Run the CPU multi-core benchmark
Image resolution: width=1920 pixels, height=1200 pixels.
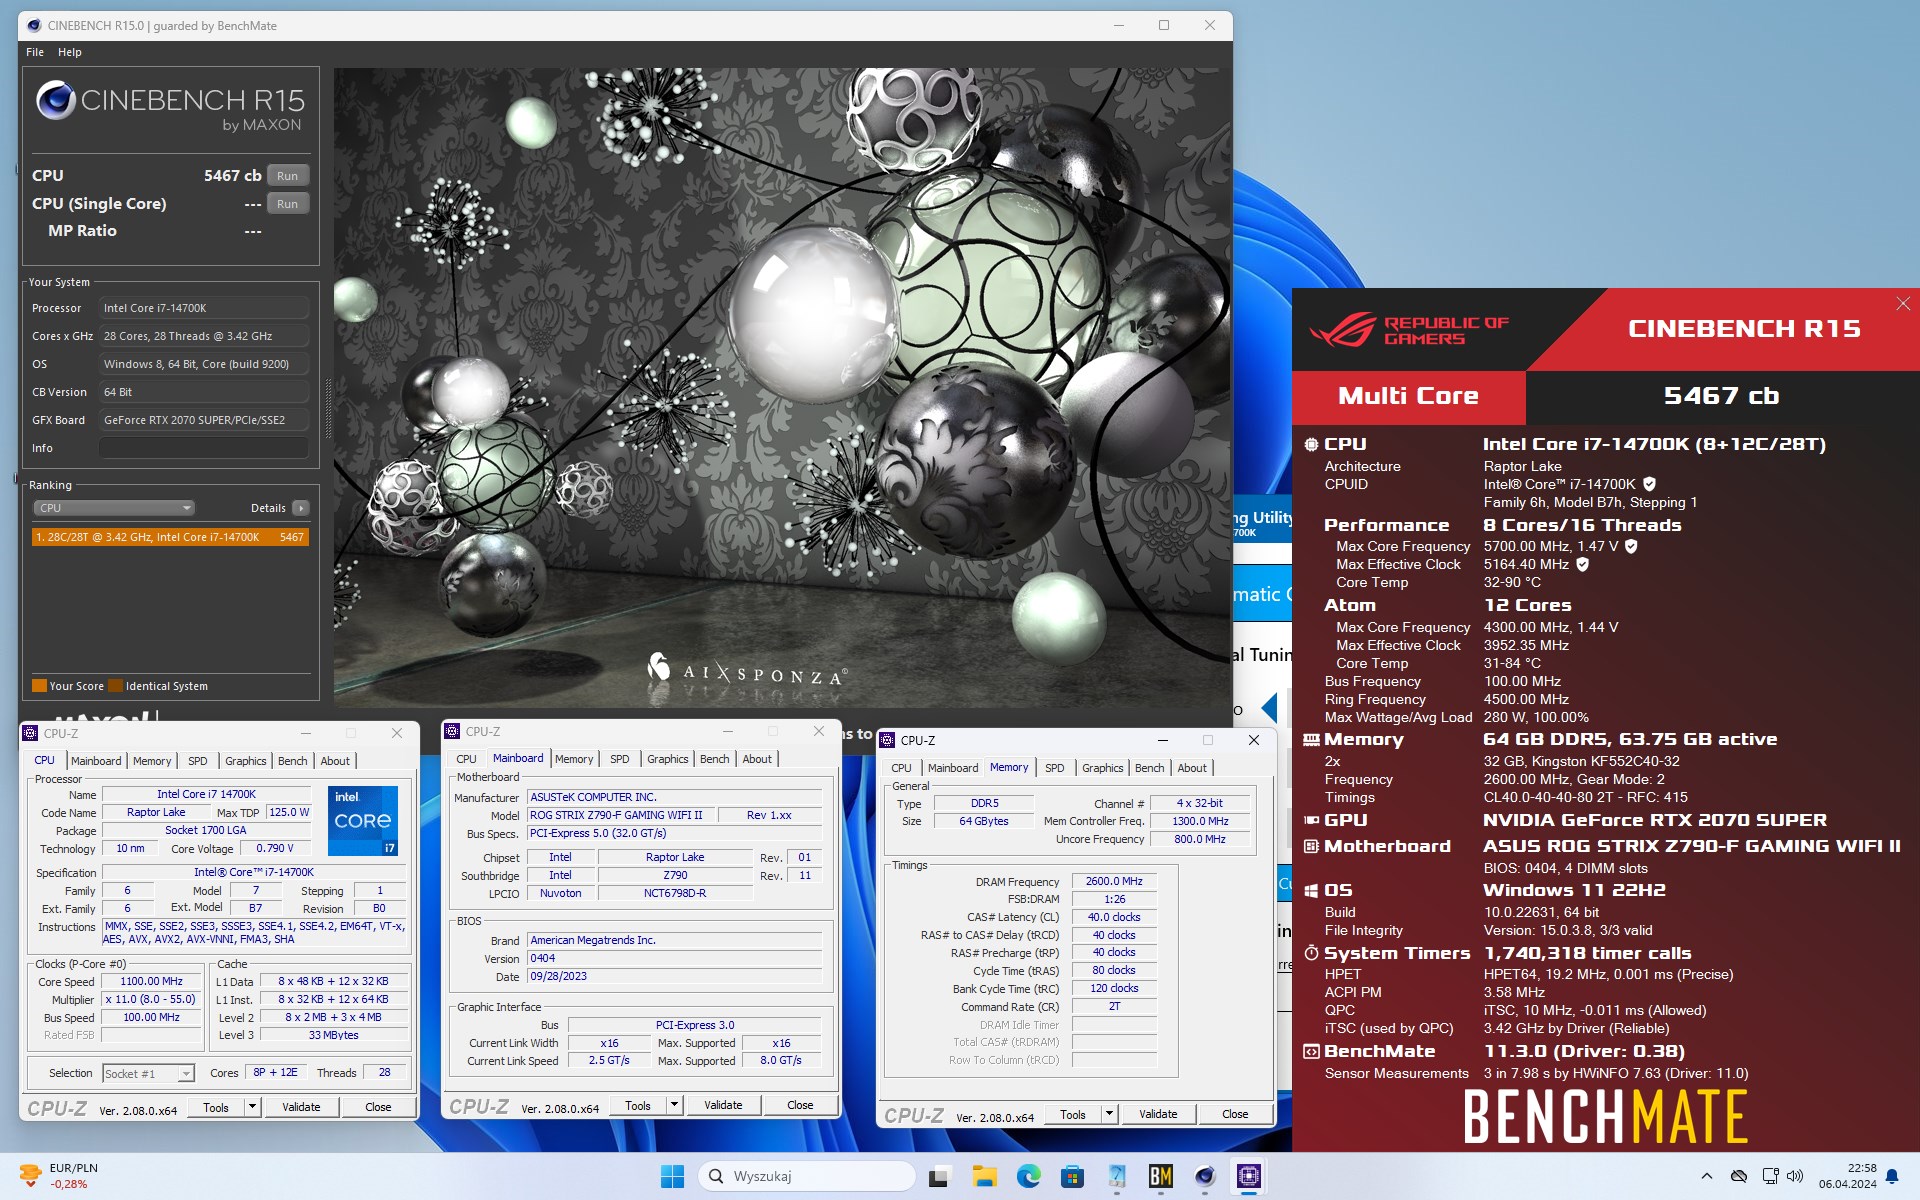click(288, 176)
